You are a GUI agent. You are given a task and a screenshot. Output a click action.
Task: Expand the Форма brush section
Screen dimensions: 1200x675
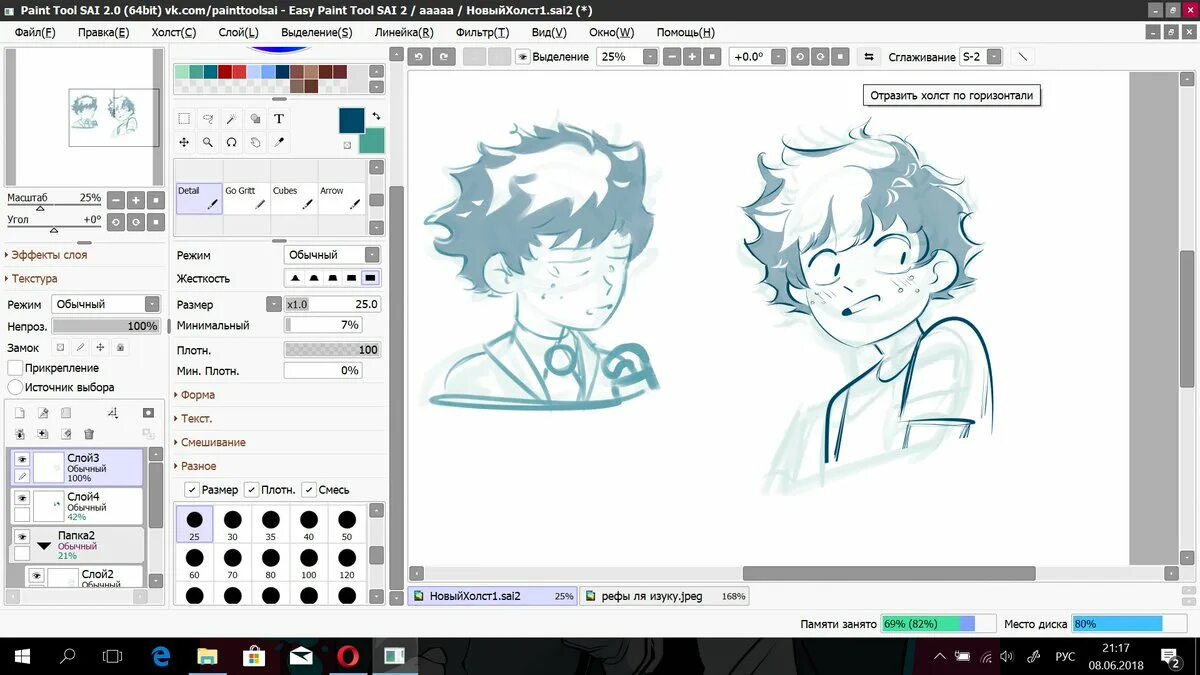(x=197, y=395)
